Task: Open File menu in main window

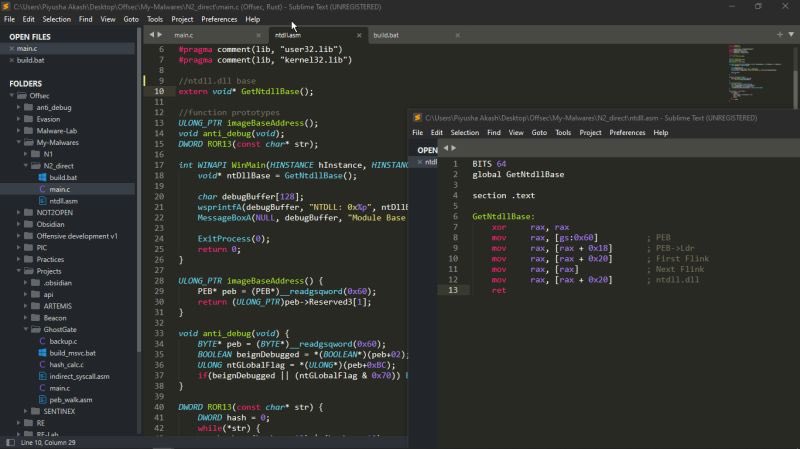Action: [x=9, y=19]
